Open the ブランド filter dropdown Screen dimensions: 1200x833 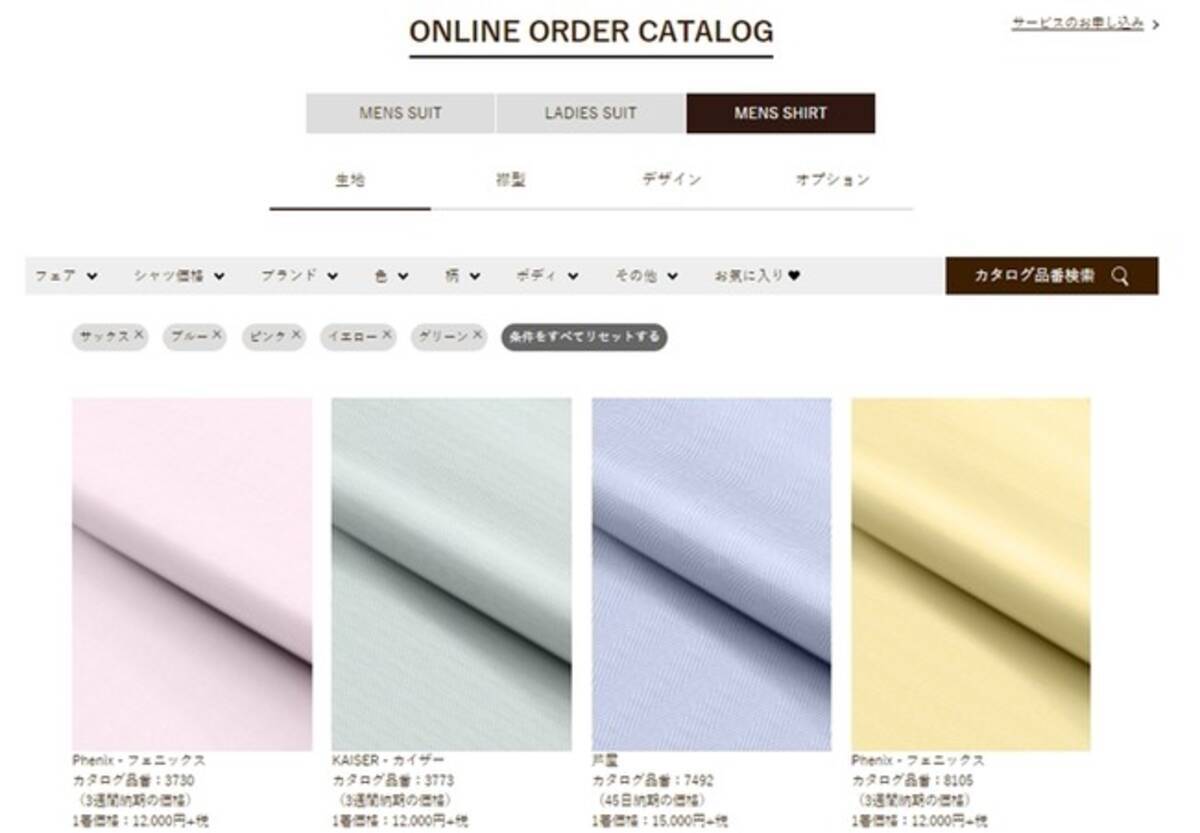299,276
